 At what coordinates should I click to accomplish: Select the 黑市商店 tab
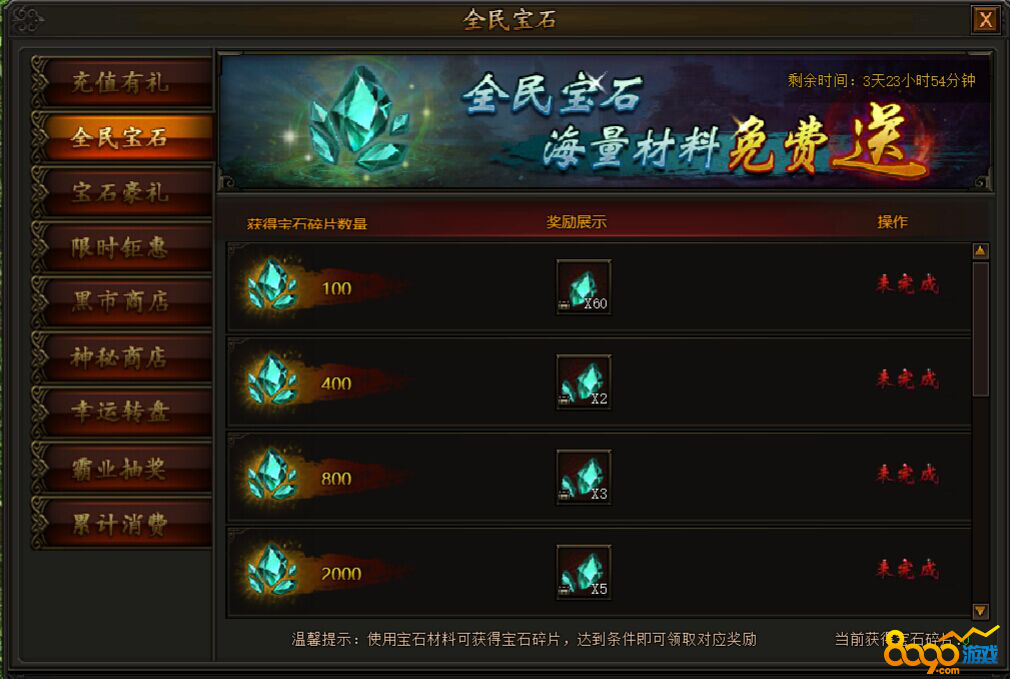tap(122, 301)
